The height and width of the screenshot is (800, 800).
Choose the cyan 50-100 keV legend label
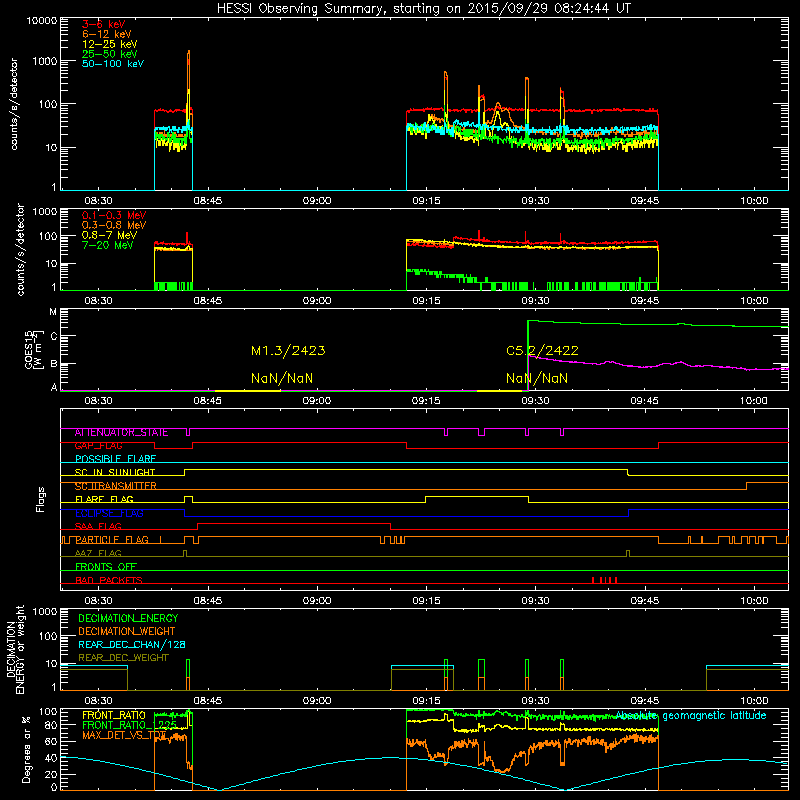pos(113,64)
